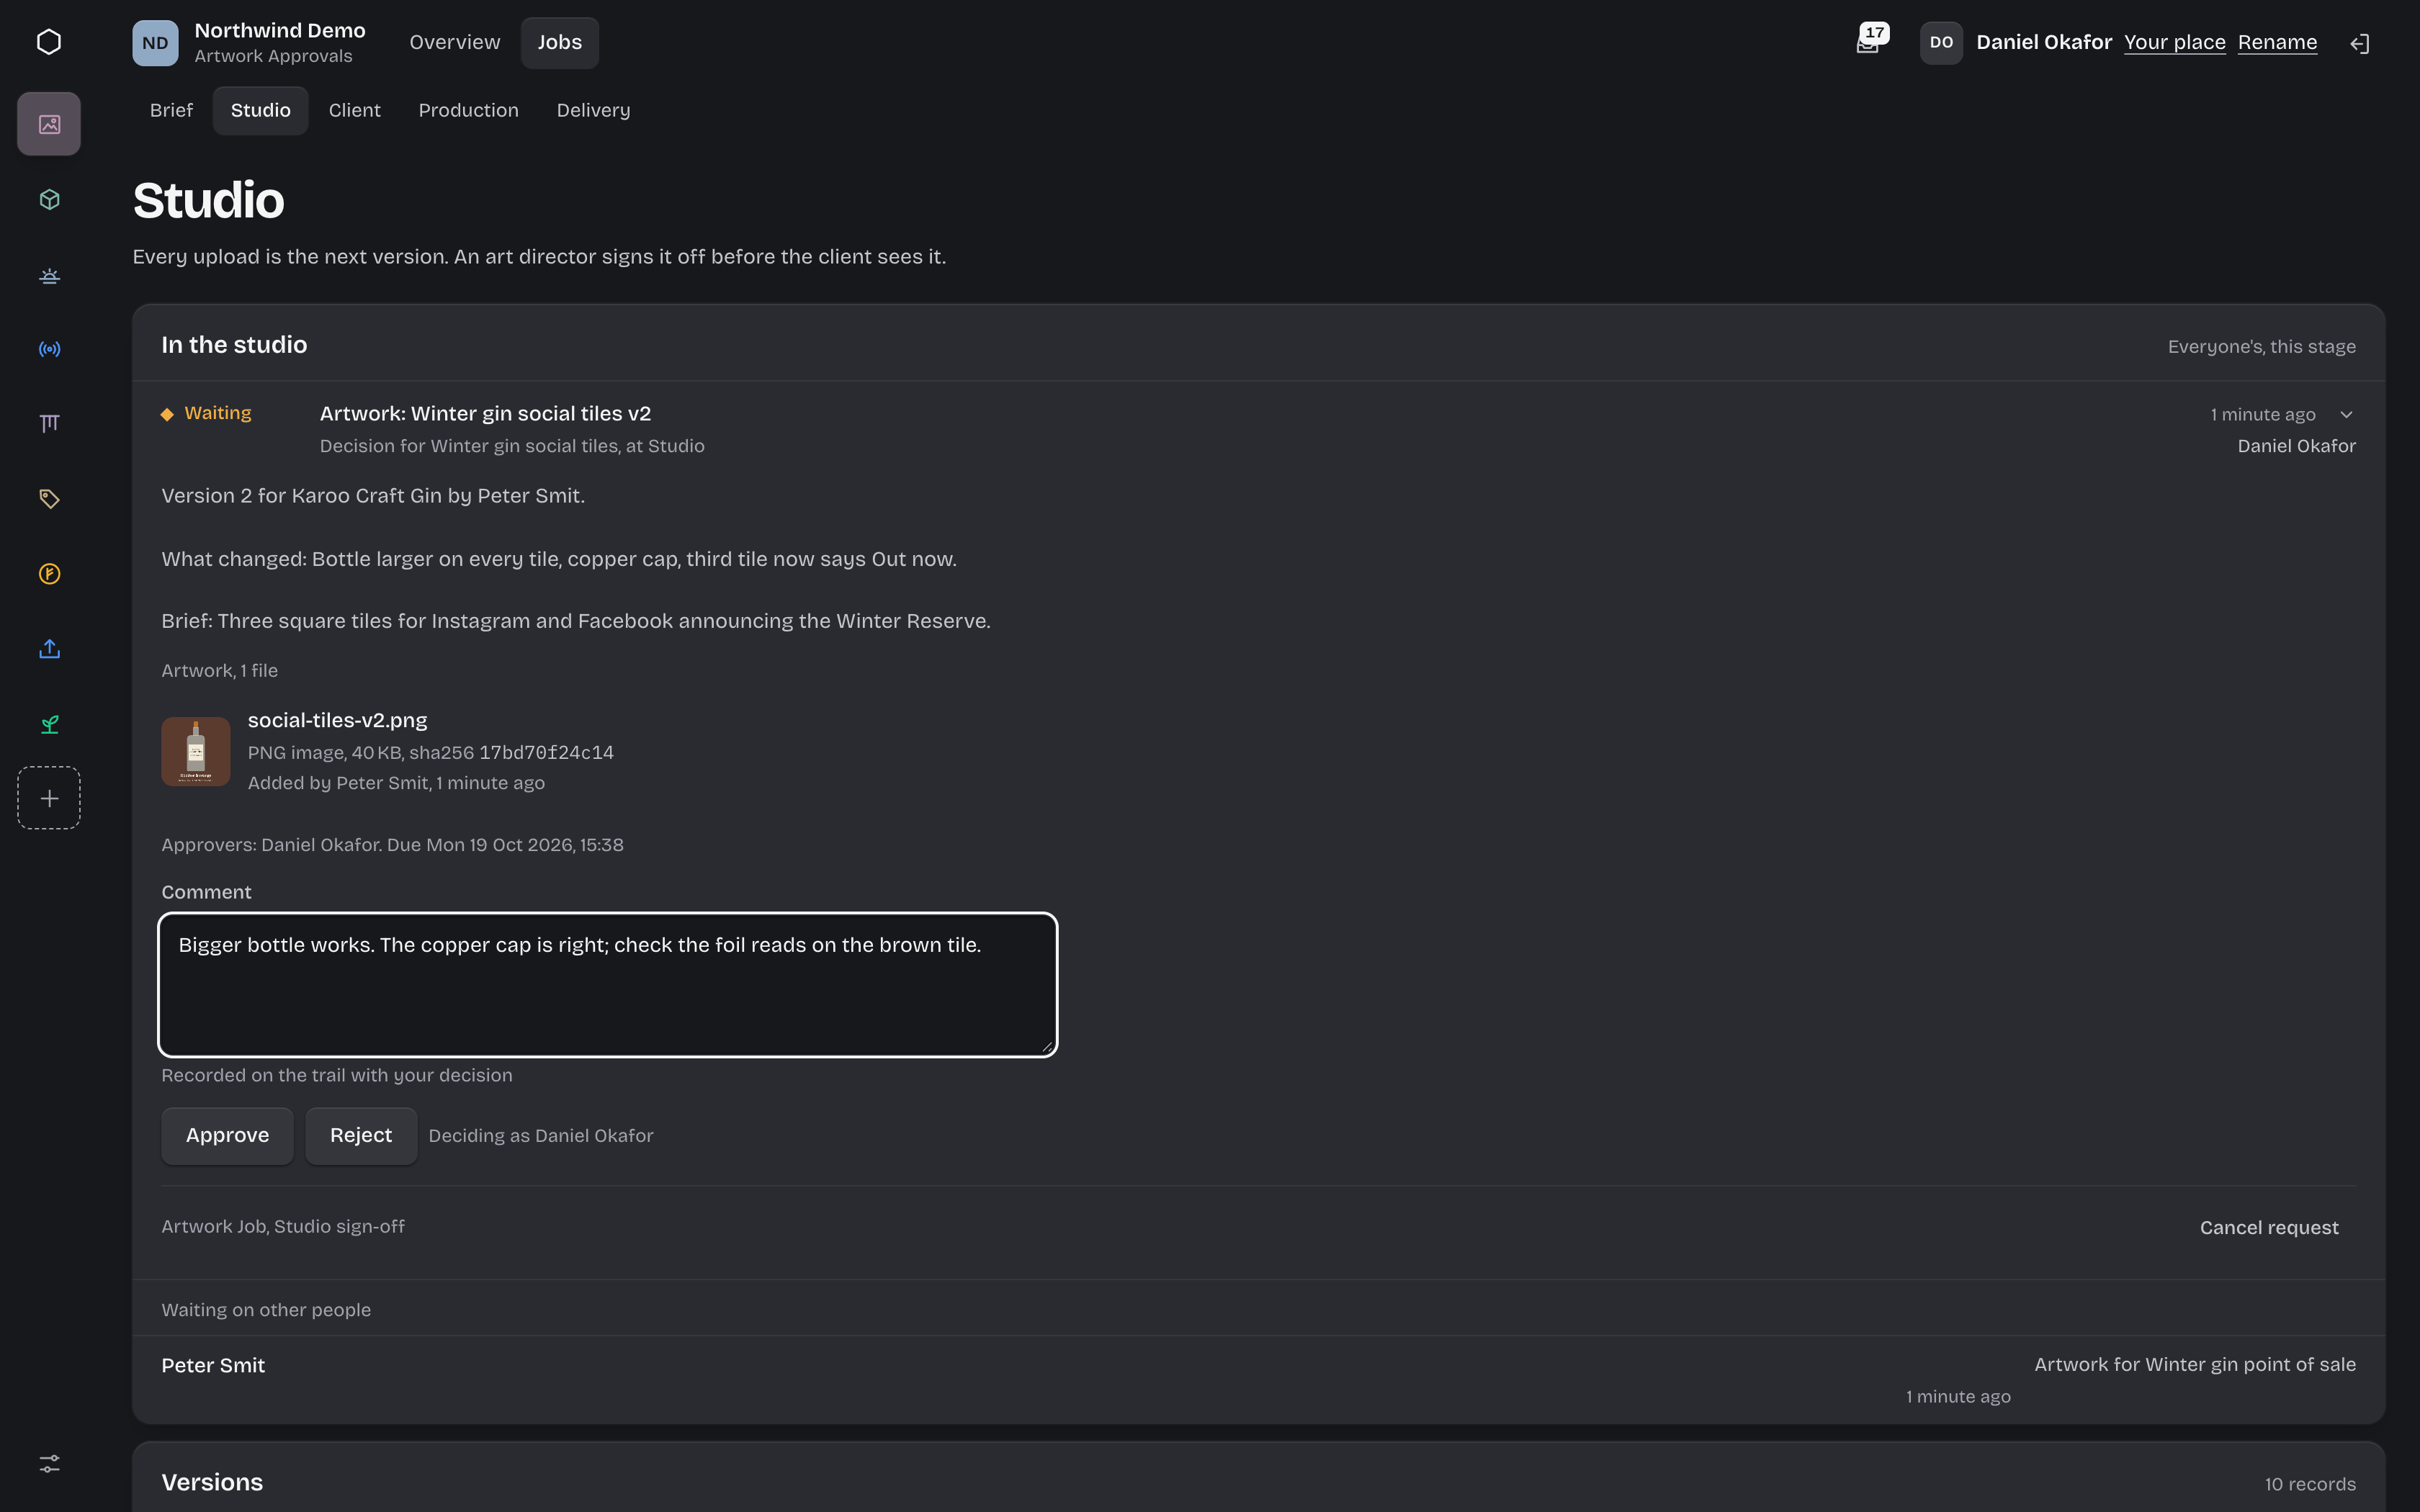Click Cancel request

click(2269, 1227)
